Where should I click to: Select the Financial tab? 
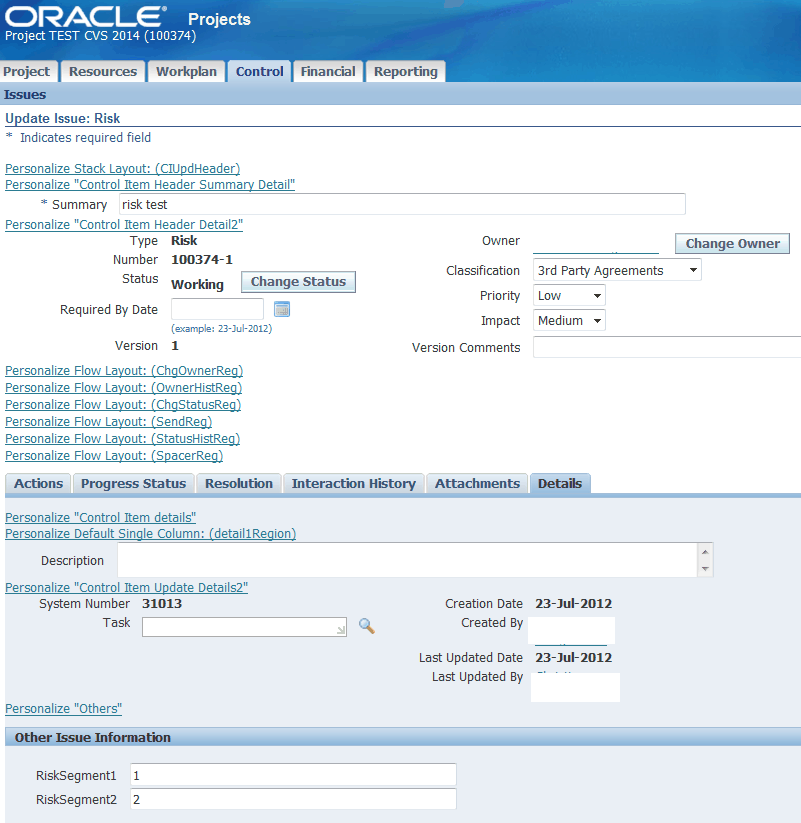(327, 70)
